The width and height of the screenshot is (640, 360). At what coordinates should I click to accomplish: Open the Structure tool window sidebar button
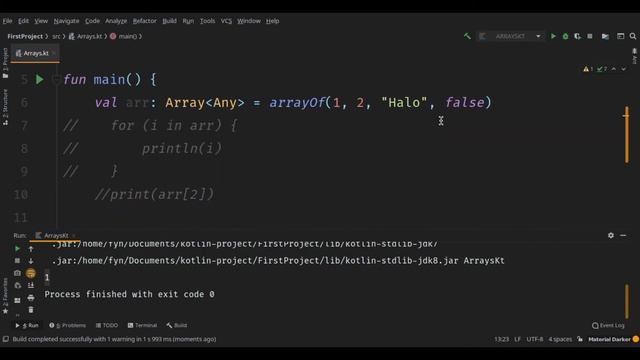pyautogui.click(x=5, y=107)
